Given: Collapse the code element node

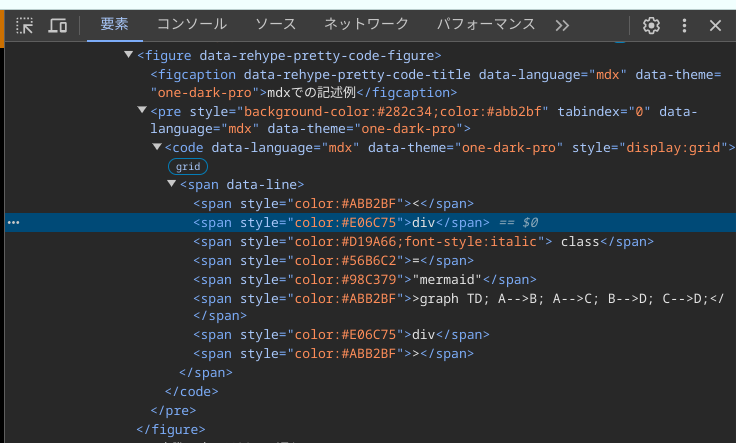Looking at the screenshot, I should click(156, 147).
